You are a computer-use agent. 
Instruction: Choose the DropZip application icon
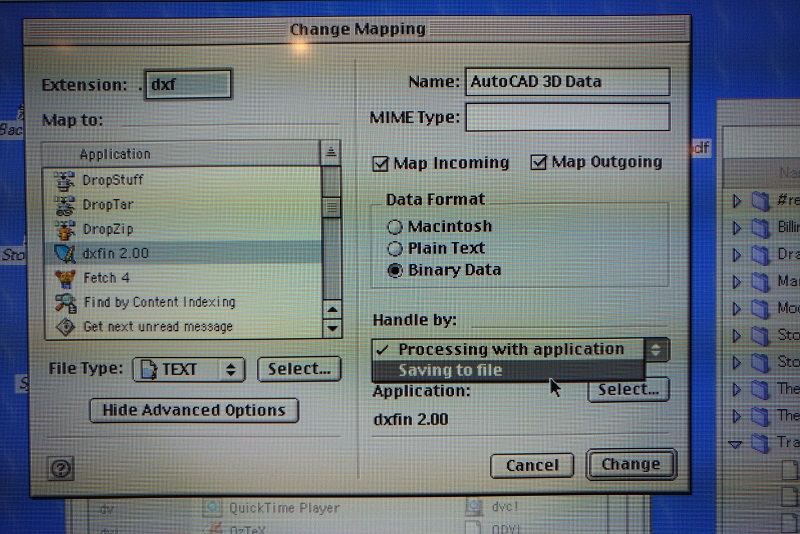64,230
